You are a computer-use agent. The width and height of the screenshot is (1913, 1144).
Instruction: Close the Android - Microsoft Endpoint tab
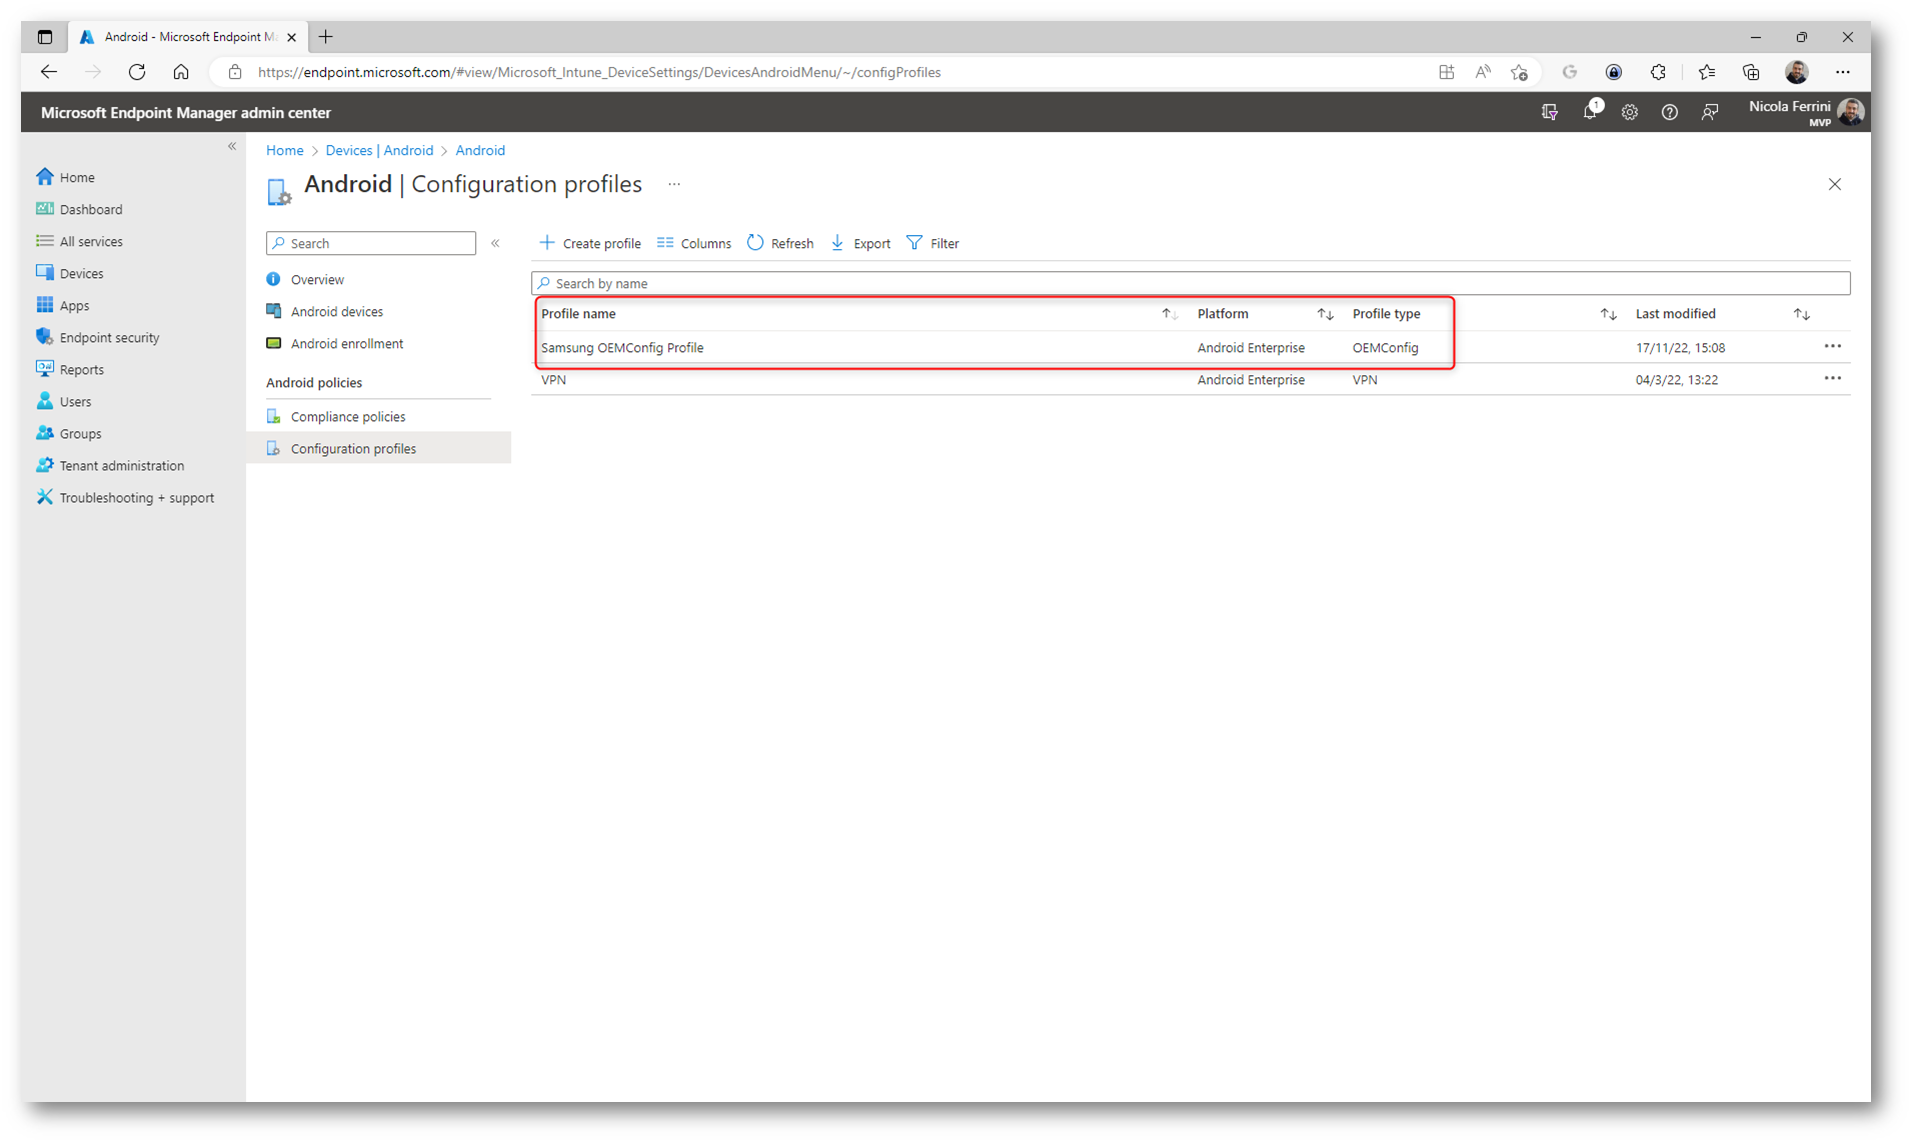point(291,37)
